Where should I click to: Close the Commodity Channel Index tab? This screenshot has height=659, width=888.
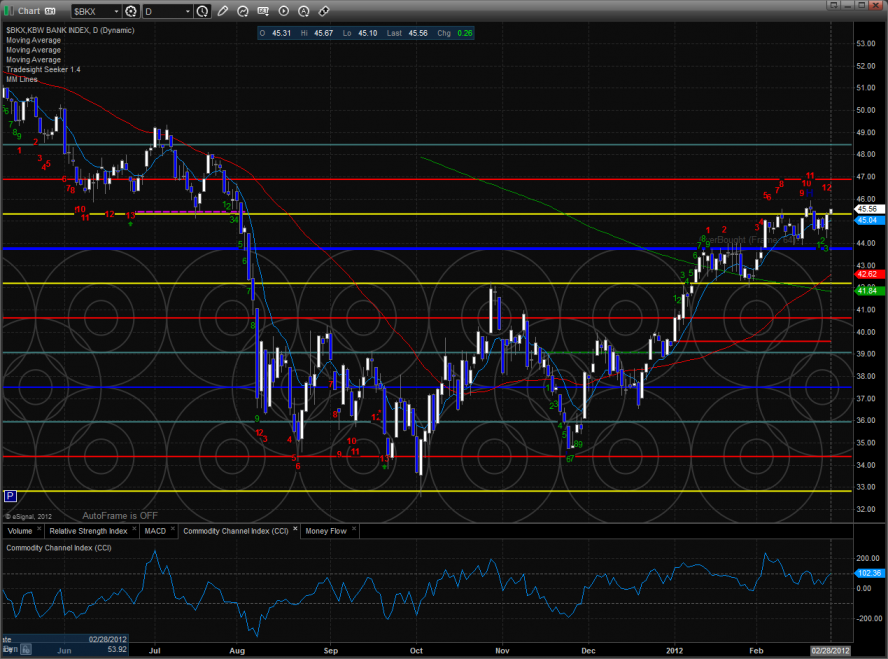point(293,530)
